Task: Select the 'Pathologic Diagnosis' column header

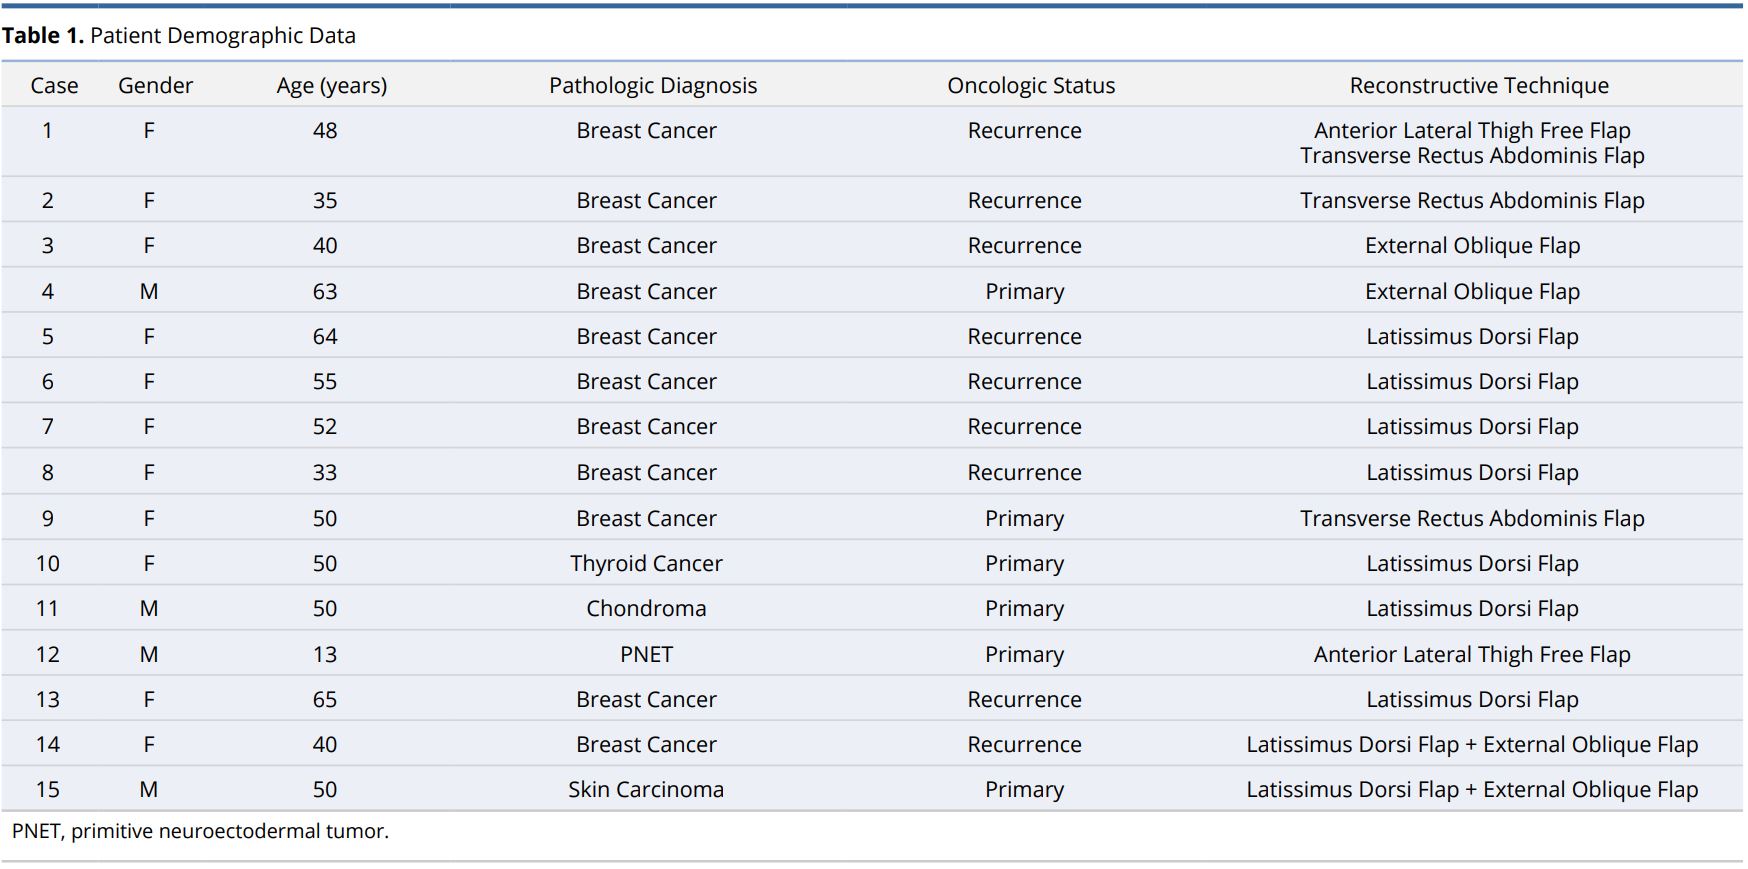Action: 653,86
